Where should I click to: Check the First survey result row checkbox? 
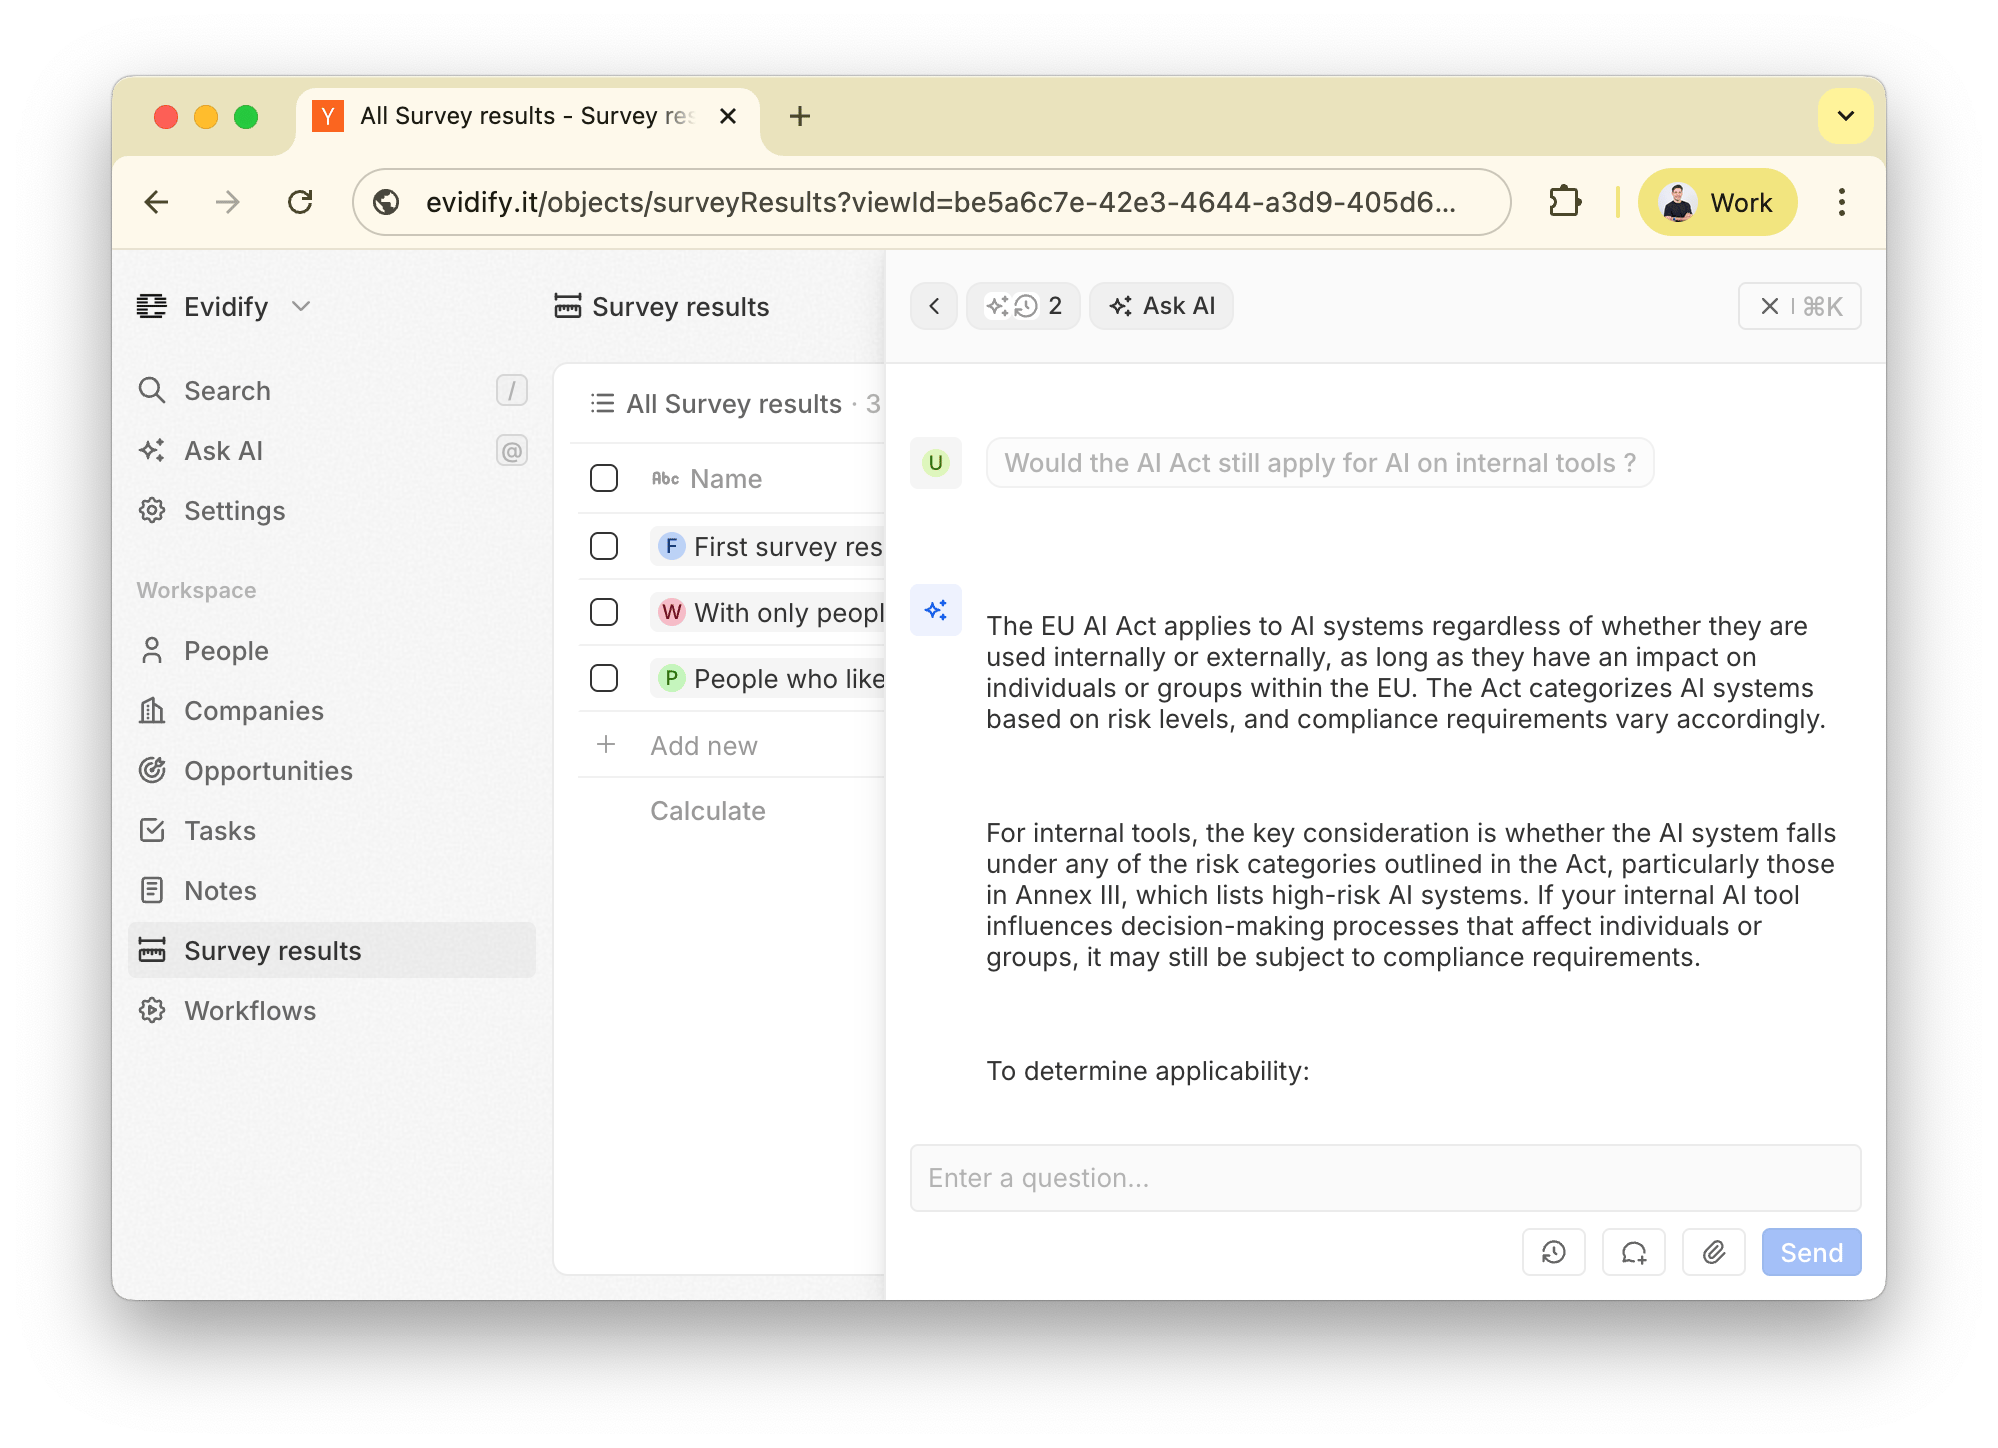pyautogui.click(x=604, y=546)
